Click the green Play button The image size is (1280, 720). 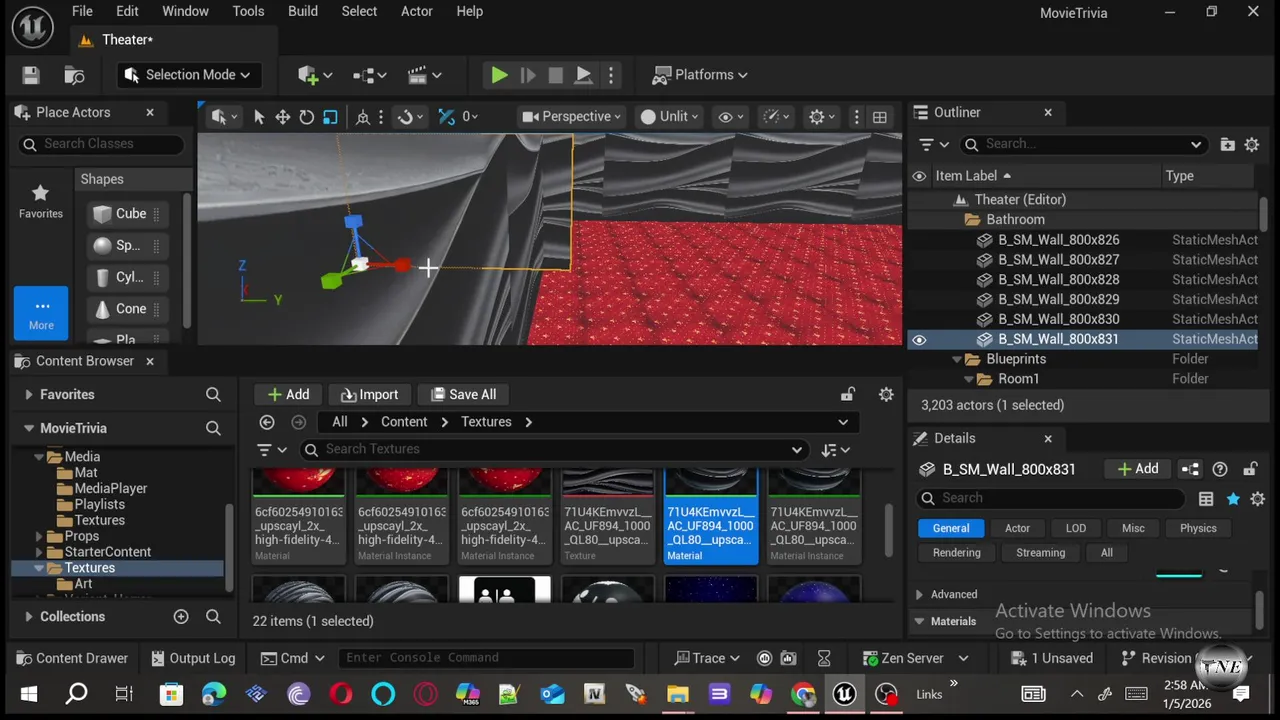(499, 75)
